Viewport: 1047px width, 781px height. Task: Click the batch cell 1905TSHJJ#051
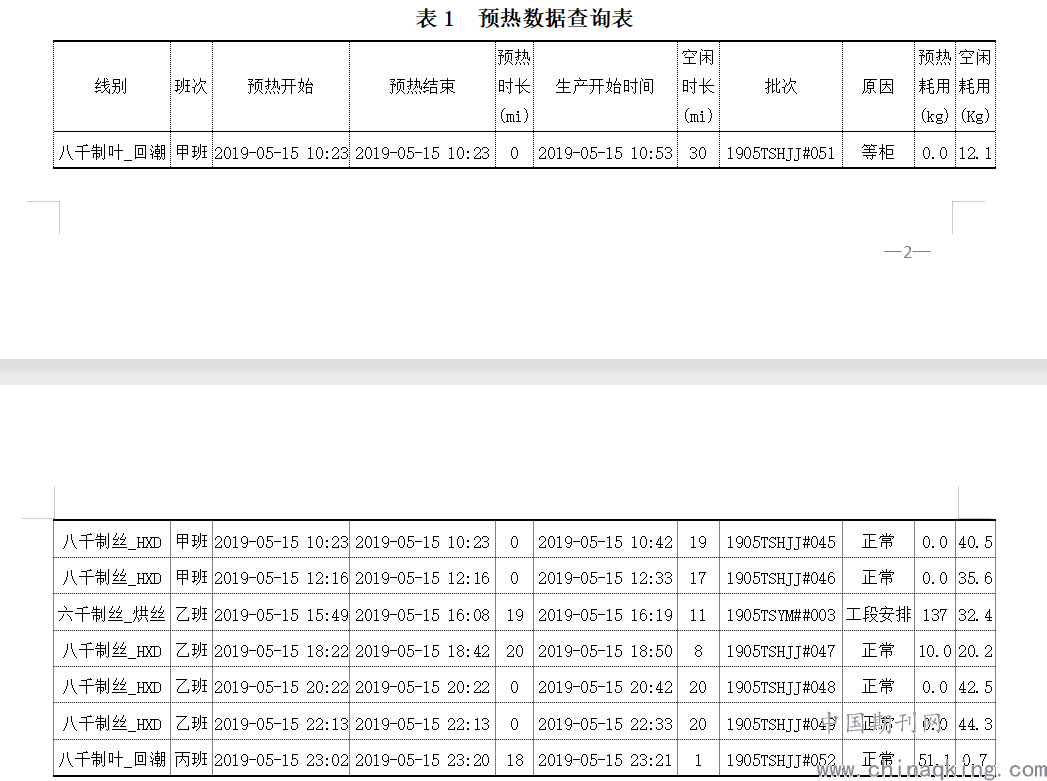coord(780,153)
